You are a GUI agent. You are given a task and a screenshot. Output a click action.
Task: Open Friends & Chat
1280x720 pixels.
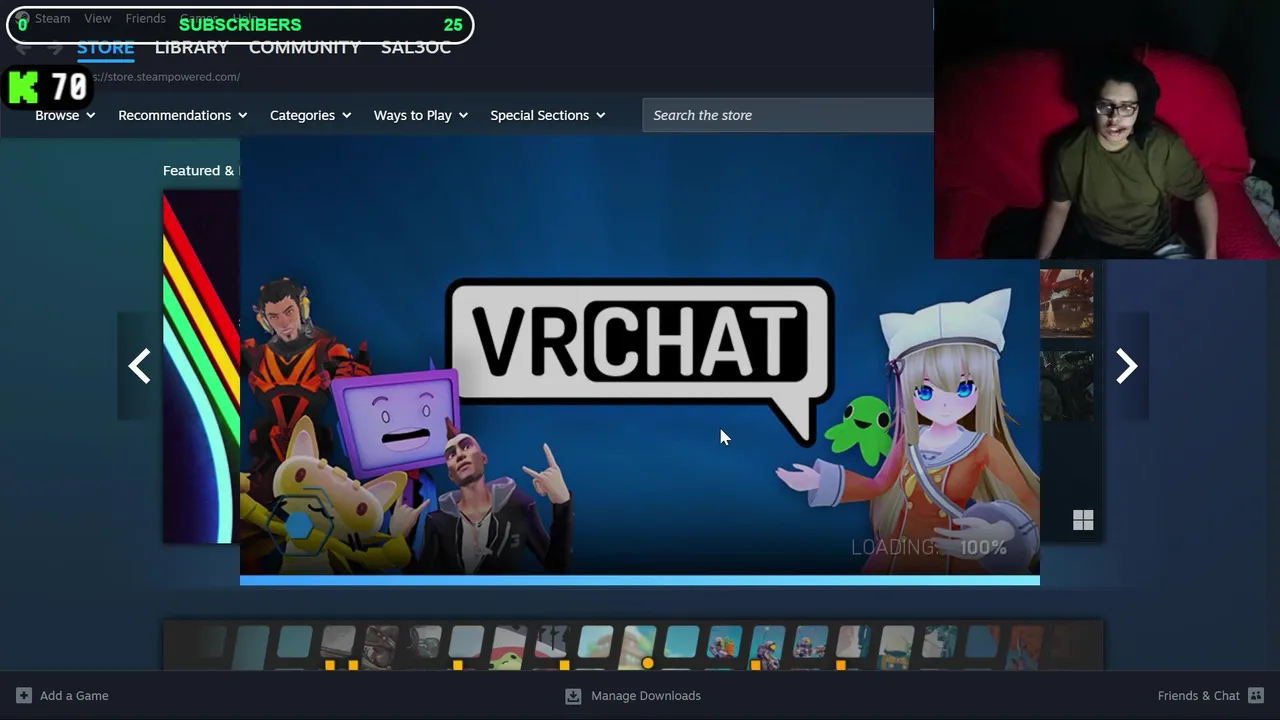click(x=1210, y=695)
